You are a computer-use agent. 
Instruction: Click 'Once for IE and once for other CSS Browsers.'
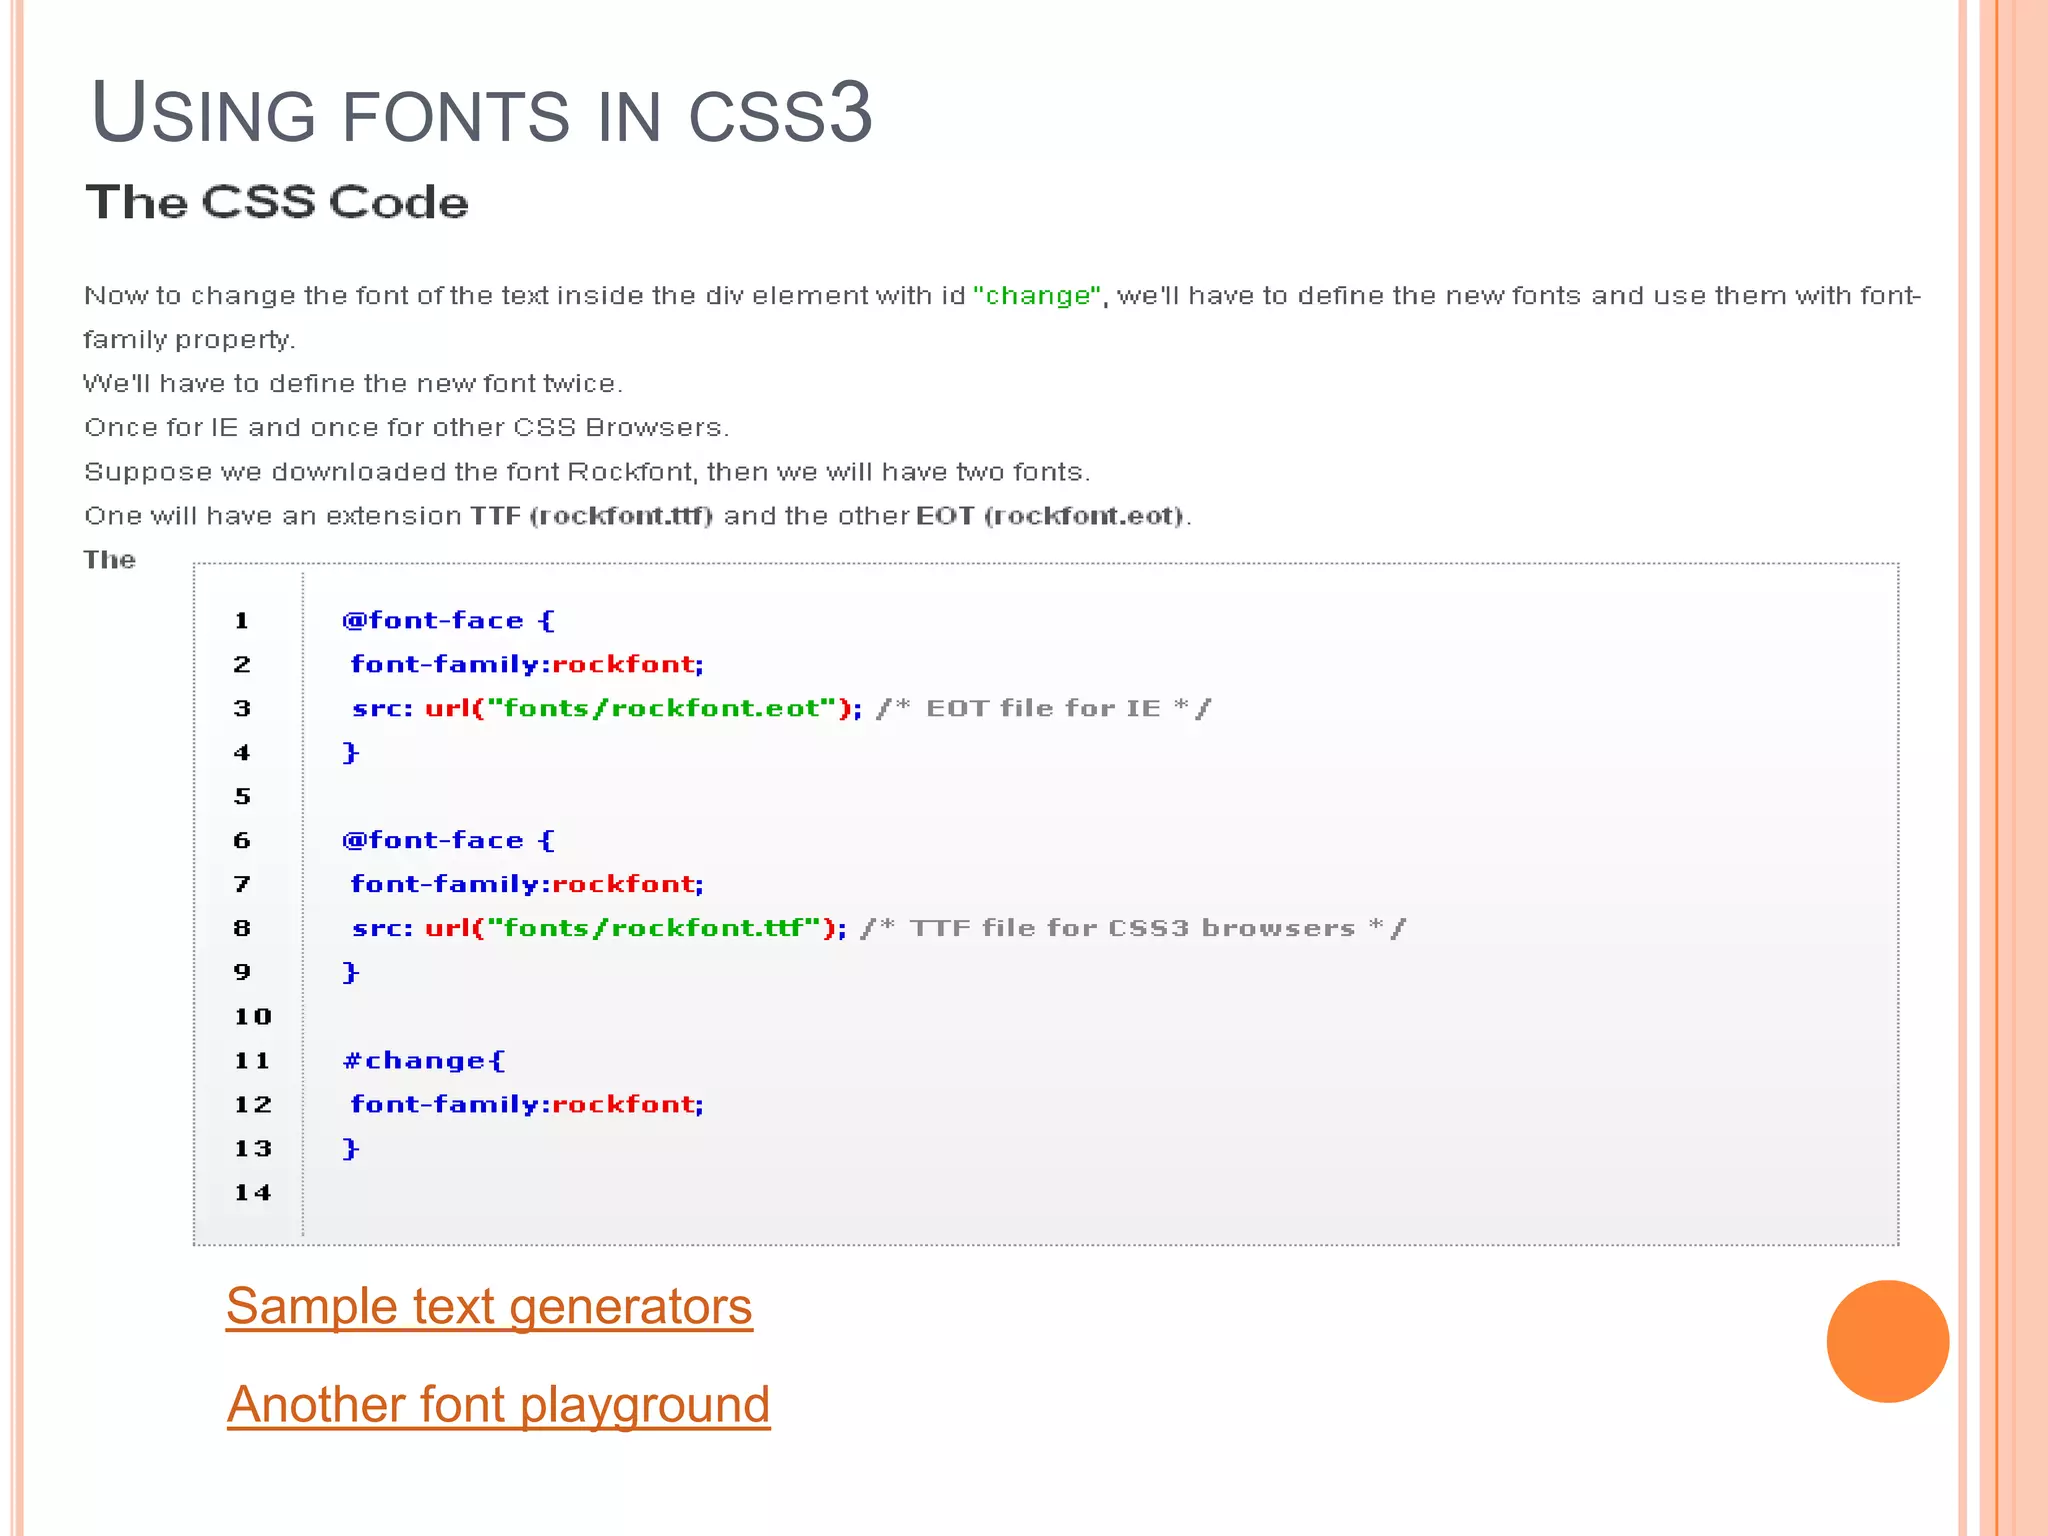click(x=407, y=428)
